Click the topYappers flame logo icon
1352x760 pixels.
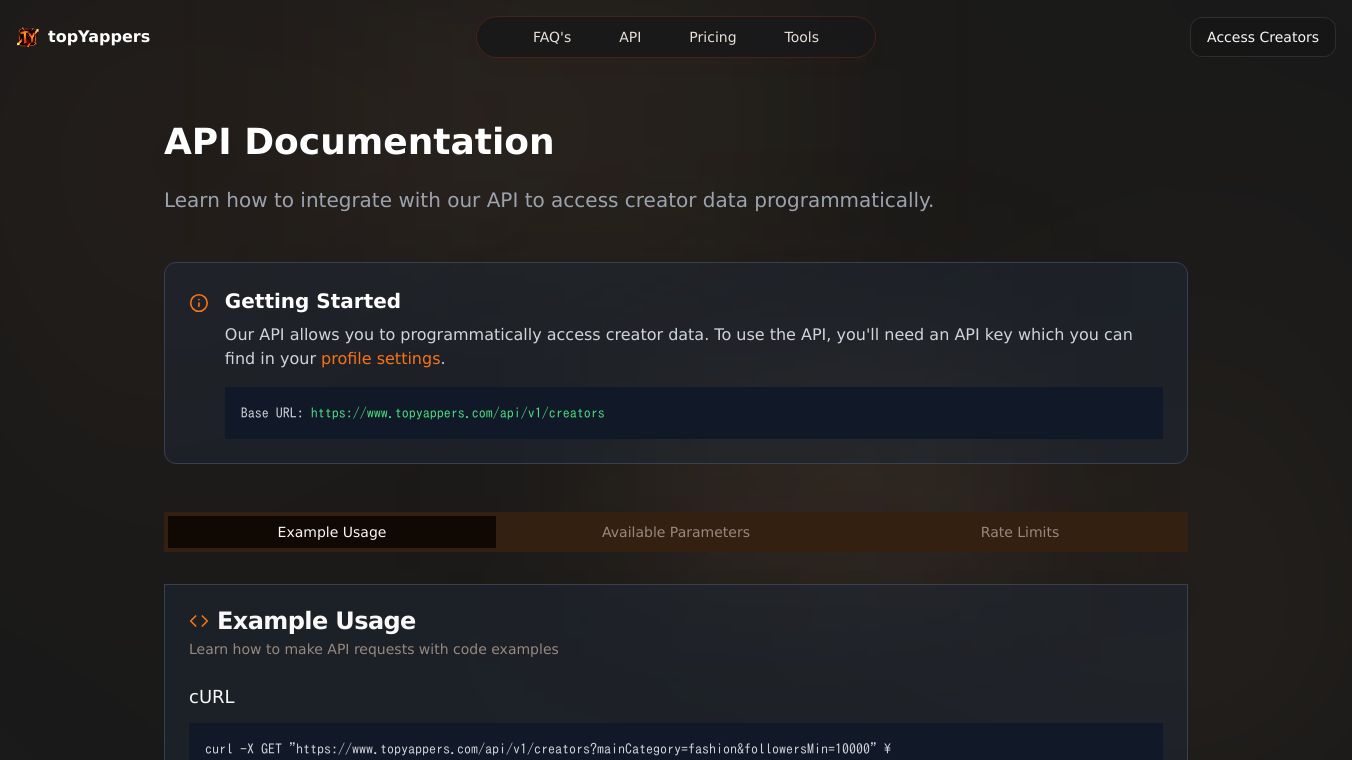[28, 37]
